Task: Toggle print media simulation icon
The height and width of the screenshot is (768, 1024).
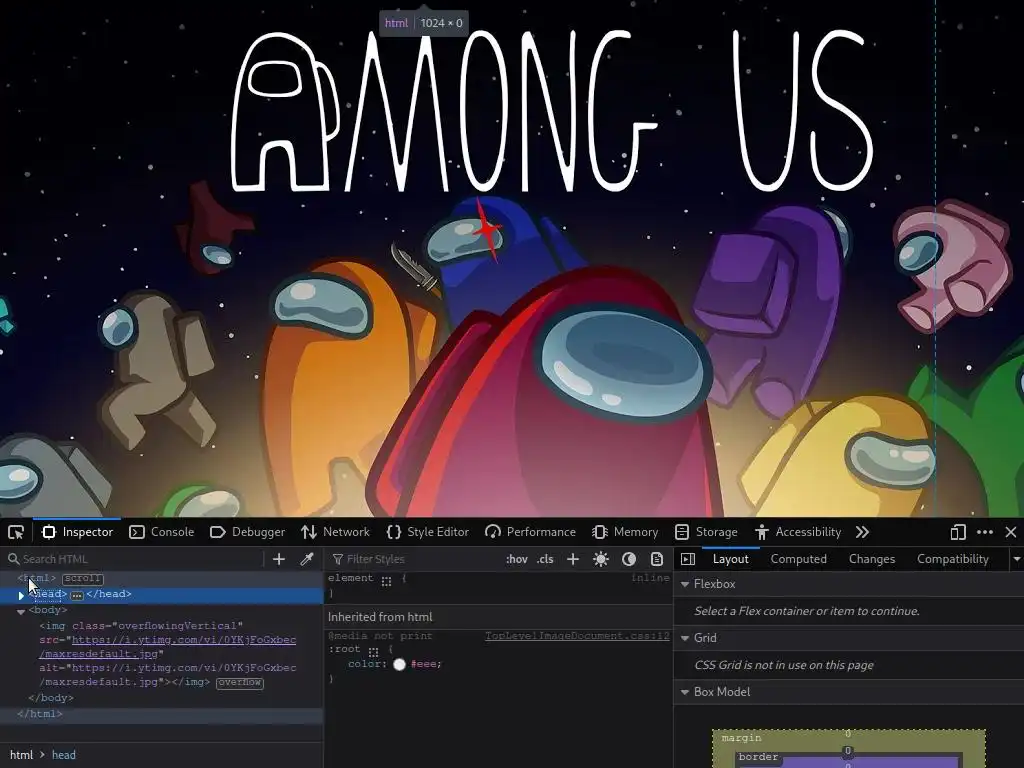Action: (657, 559)
